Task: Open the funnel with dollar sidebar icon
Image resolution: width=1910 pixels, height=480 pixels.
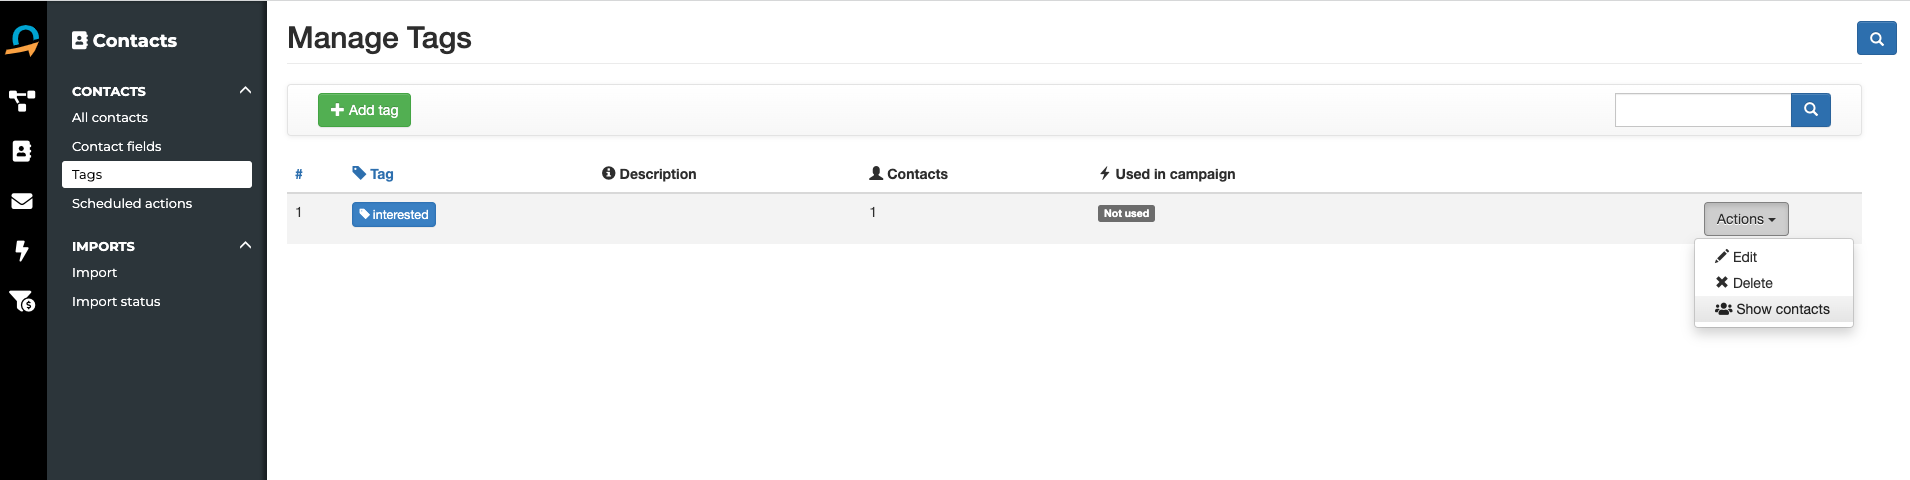Action: [x=22, y=300]
